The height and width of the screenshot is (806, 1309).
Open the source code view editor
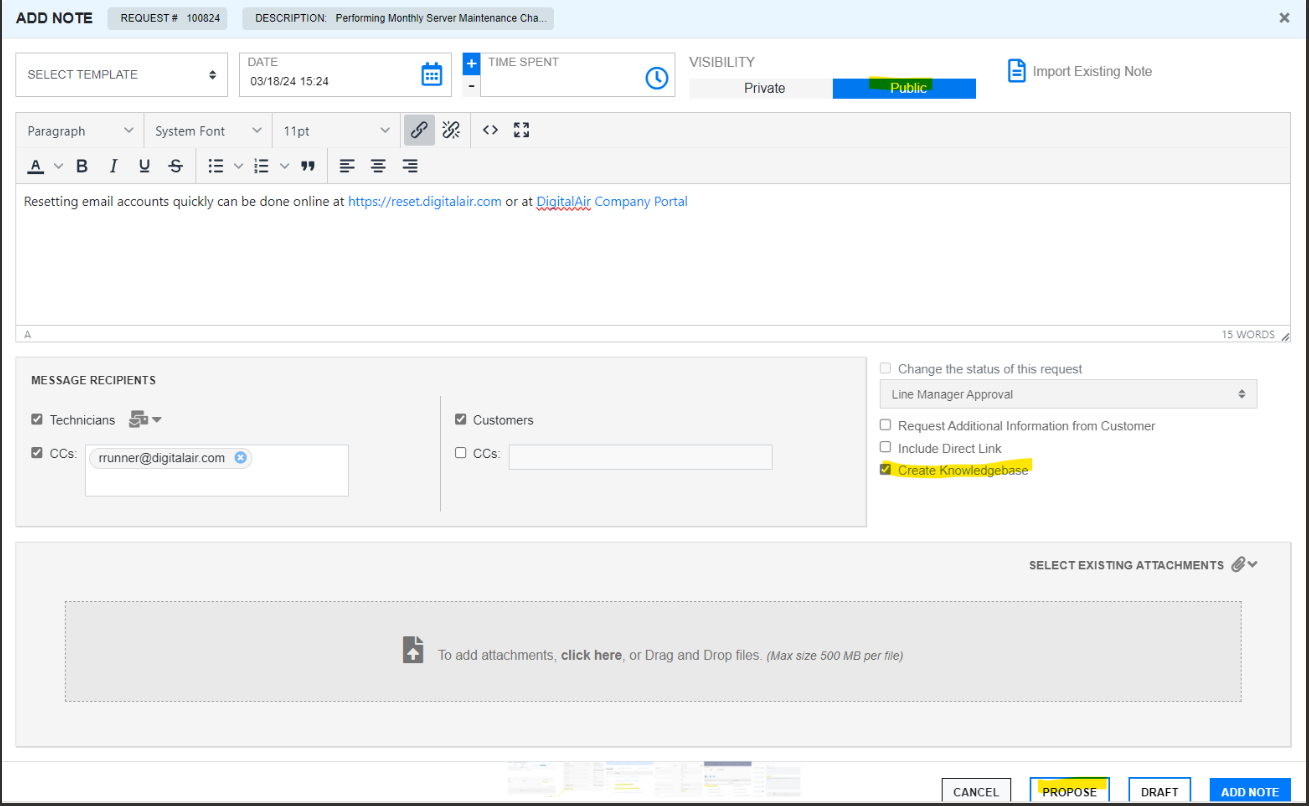489,129
